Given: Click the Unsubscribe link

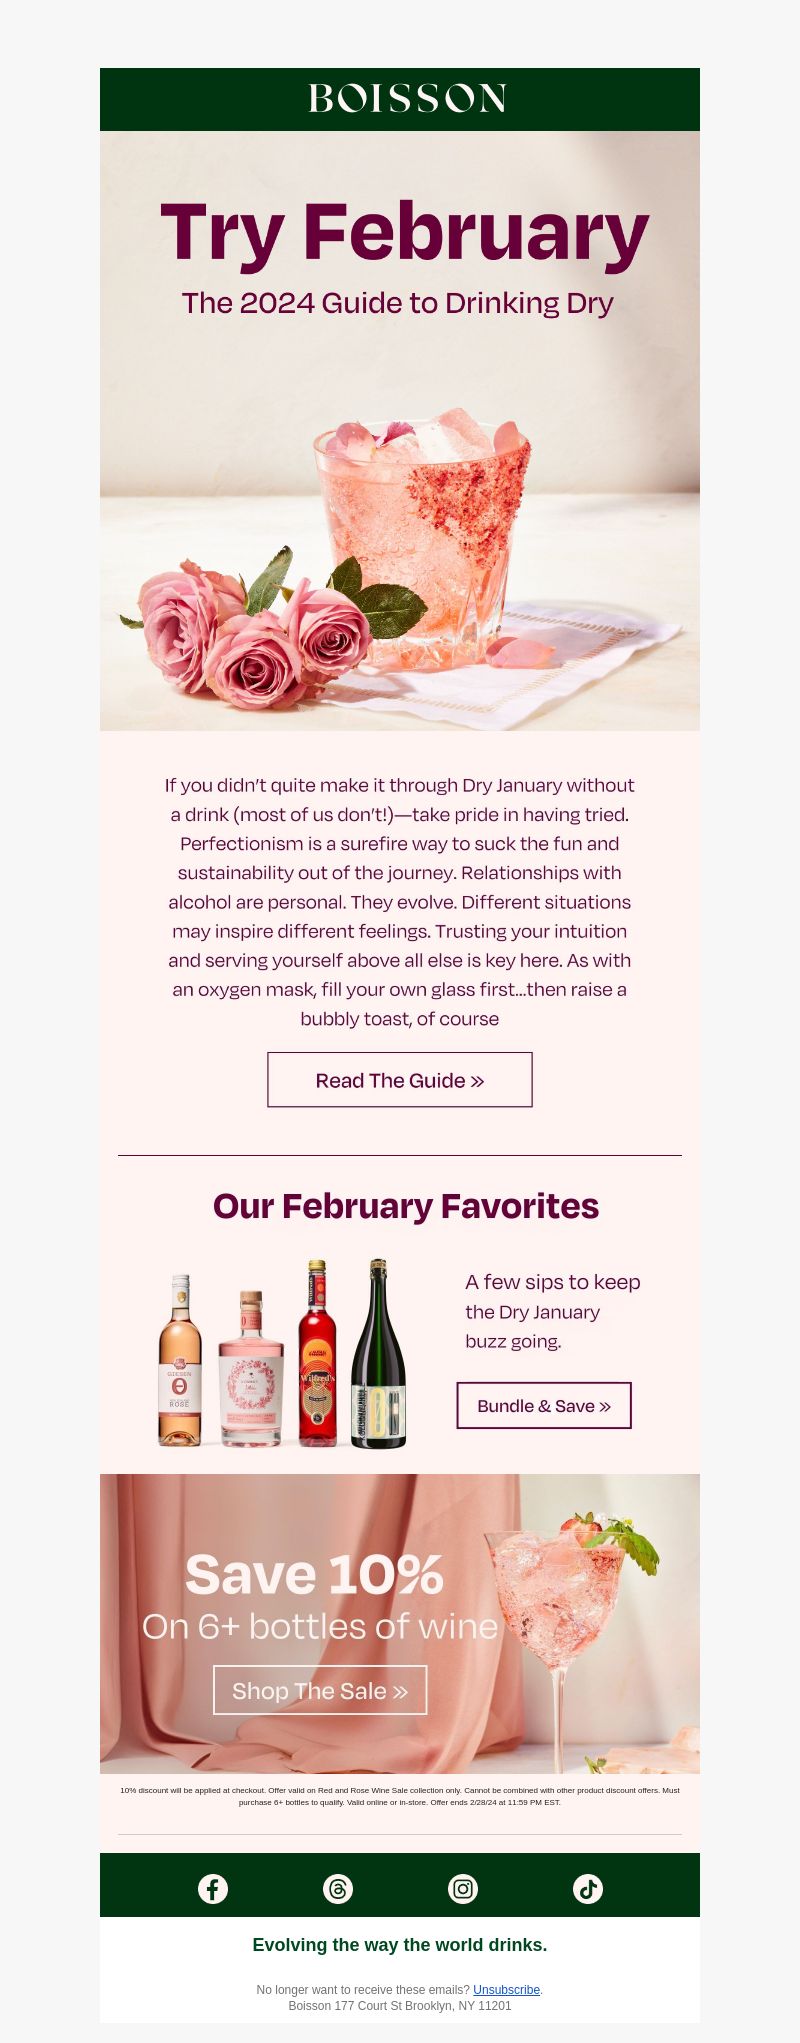Looking at the screenshot, I should point(506,1990).
